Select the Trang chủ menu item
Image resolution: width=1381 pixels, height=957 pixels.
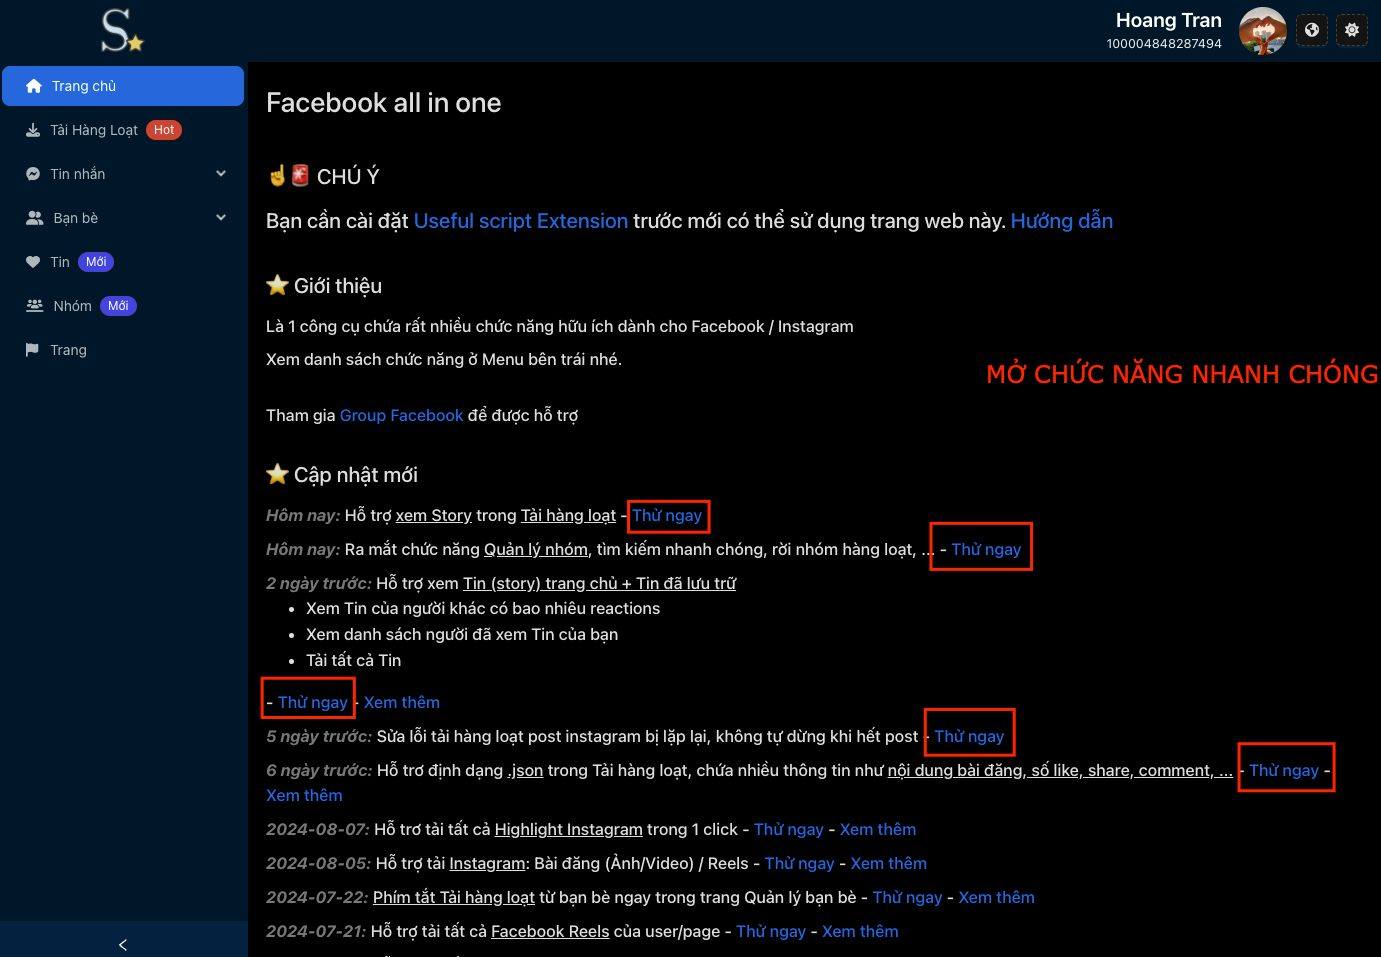coord(123,86)
